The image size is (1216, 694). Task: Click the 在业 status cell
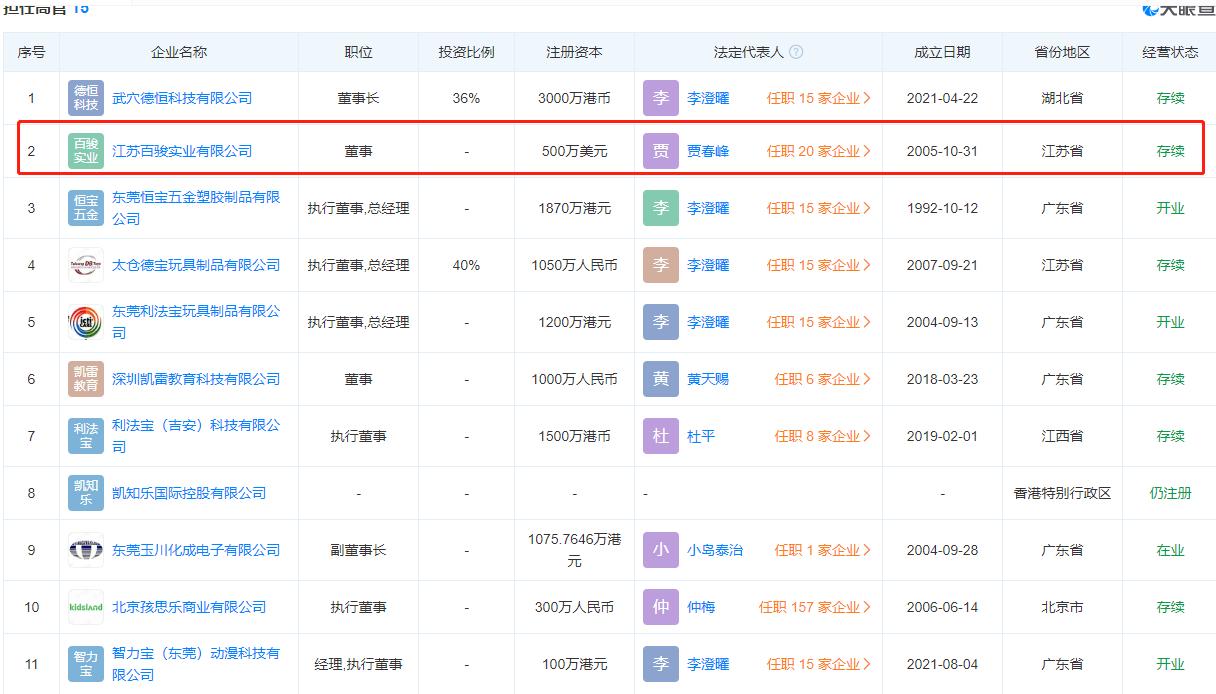point(1170,550)
